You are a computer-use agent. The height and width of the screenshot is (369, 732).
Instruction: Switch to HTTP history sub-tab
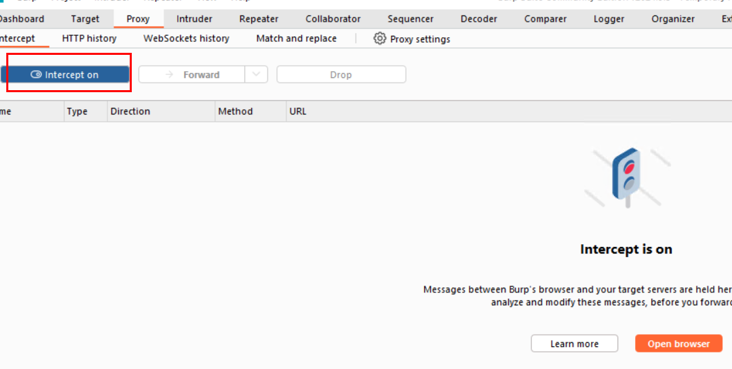click(x=89, y=39)
